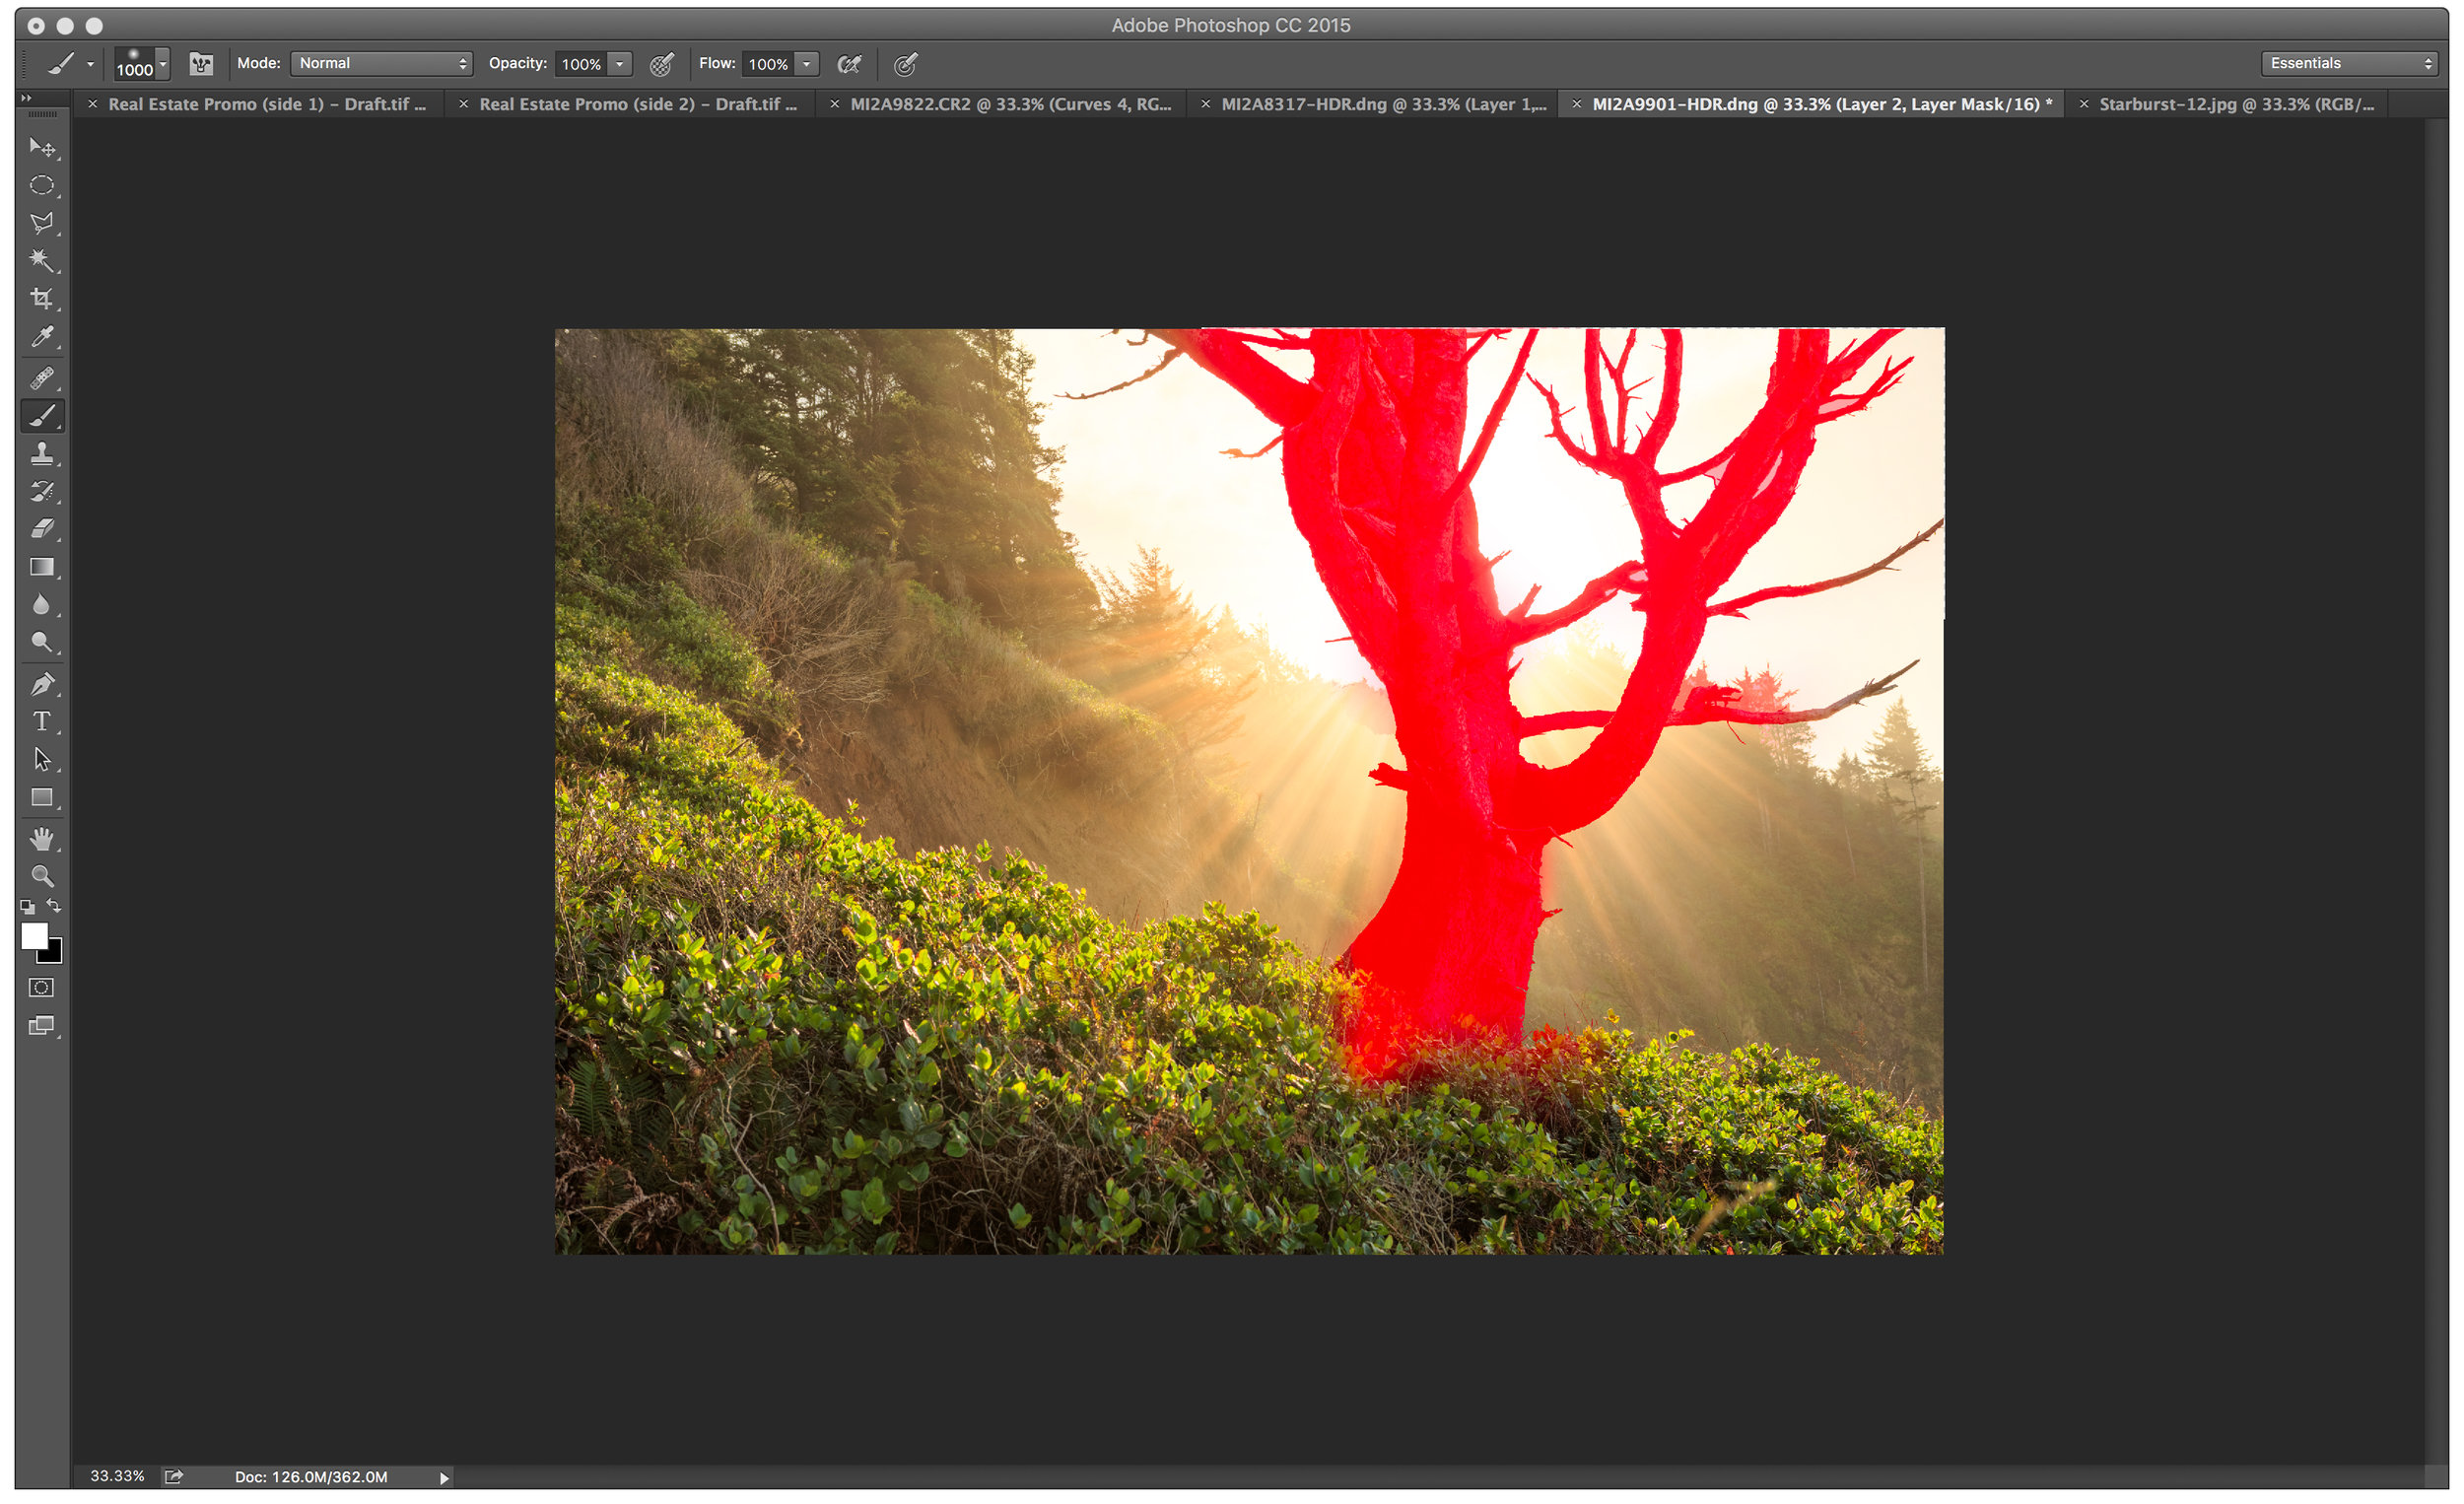Open the Flow slider dropdown arrow
Screen dimensions: 2464x1504
click(x=807, y=64)
